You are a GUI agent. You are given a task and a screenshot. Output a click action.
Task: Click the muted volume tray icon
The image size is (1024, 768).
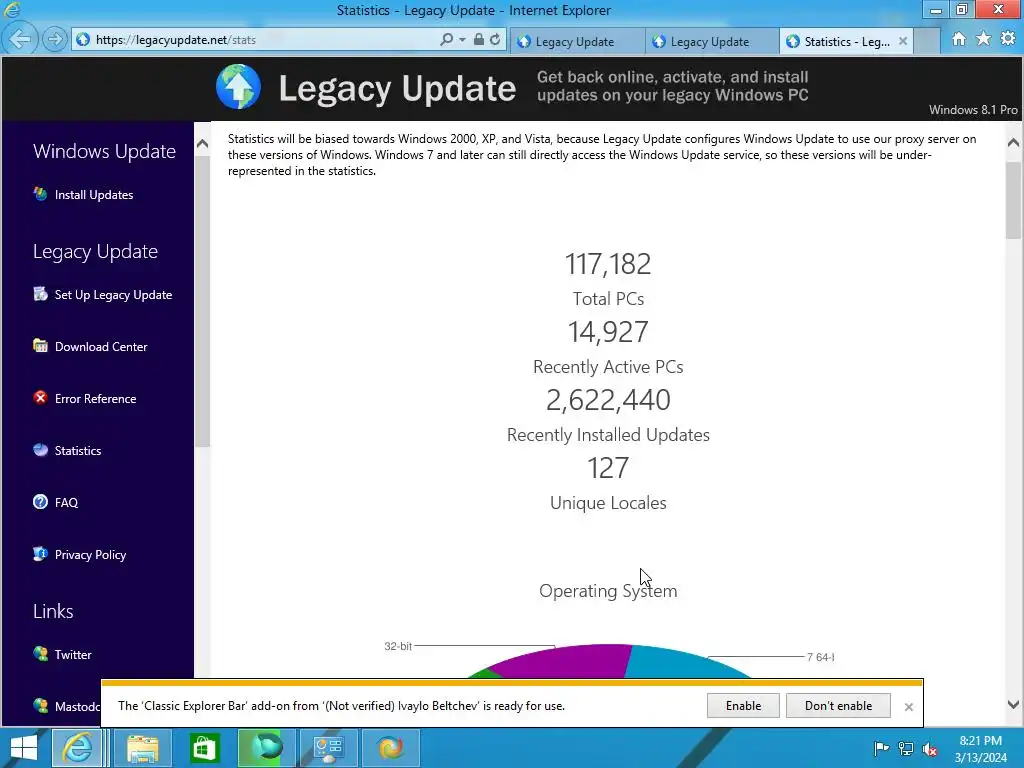tap(930, 748)
